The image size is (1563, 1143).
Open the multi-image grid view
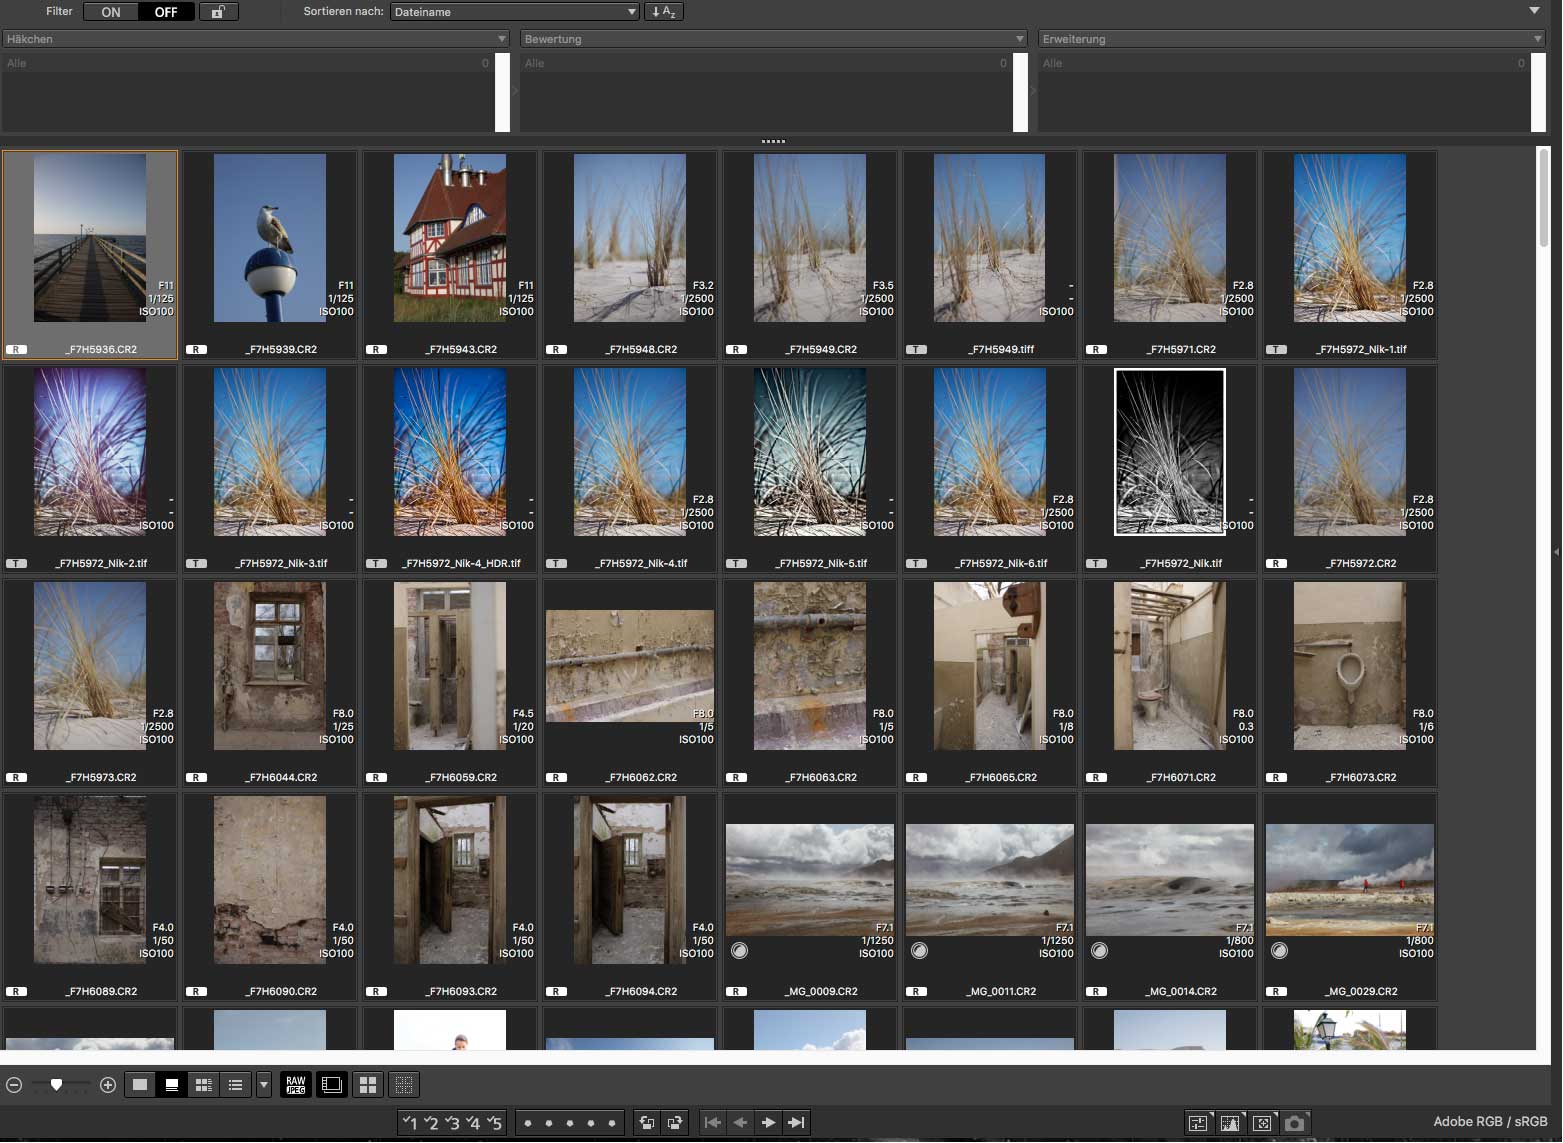pyautogui.click(x=368, y=1085)
